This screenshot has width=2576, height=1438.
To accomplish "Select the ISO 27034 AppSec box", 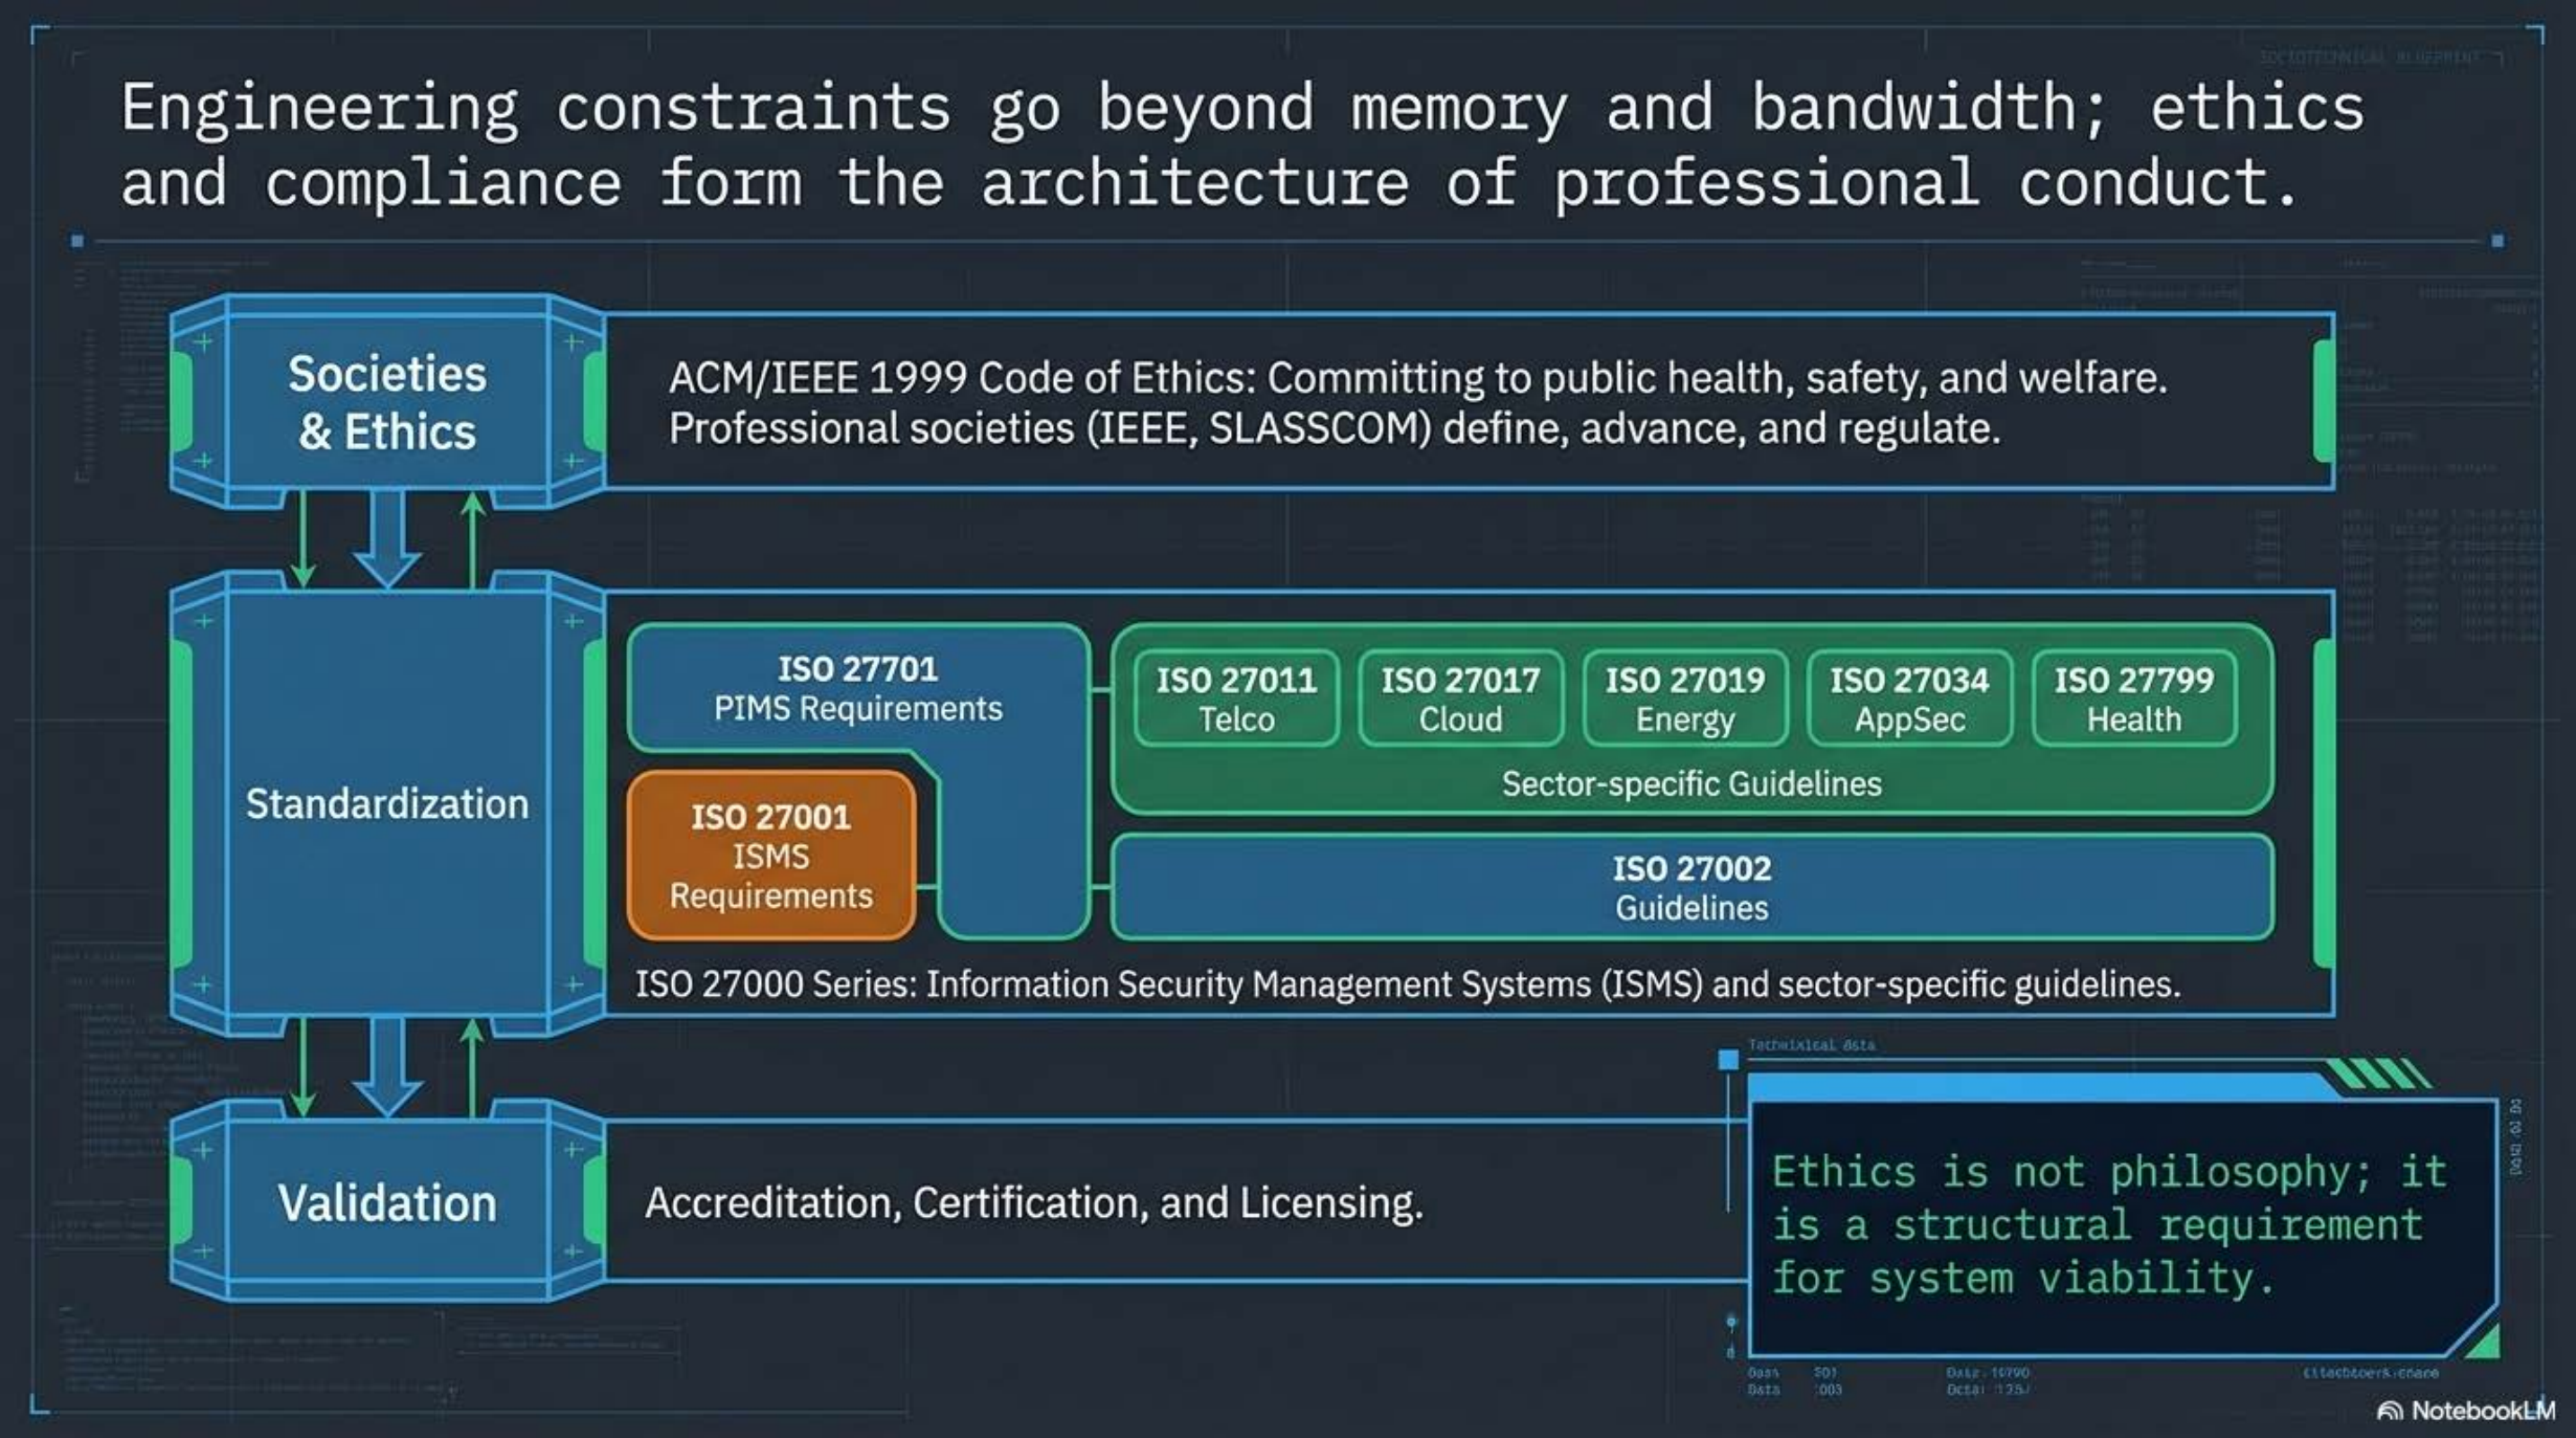I will (1909, 698).
